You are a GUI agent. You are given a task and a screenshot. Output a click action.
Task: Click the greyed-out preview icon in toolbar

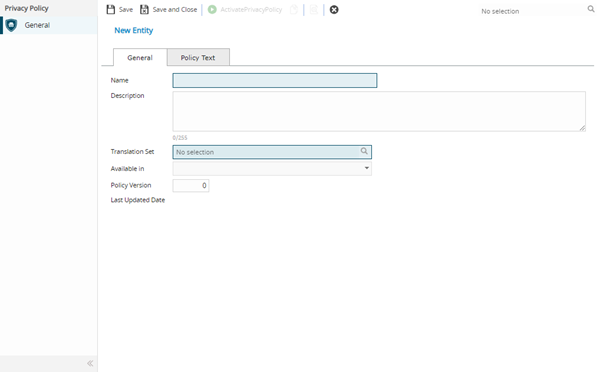click(x=314, y=10)
